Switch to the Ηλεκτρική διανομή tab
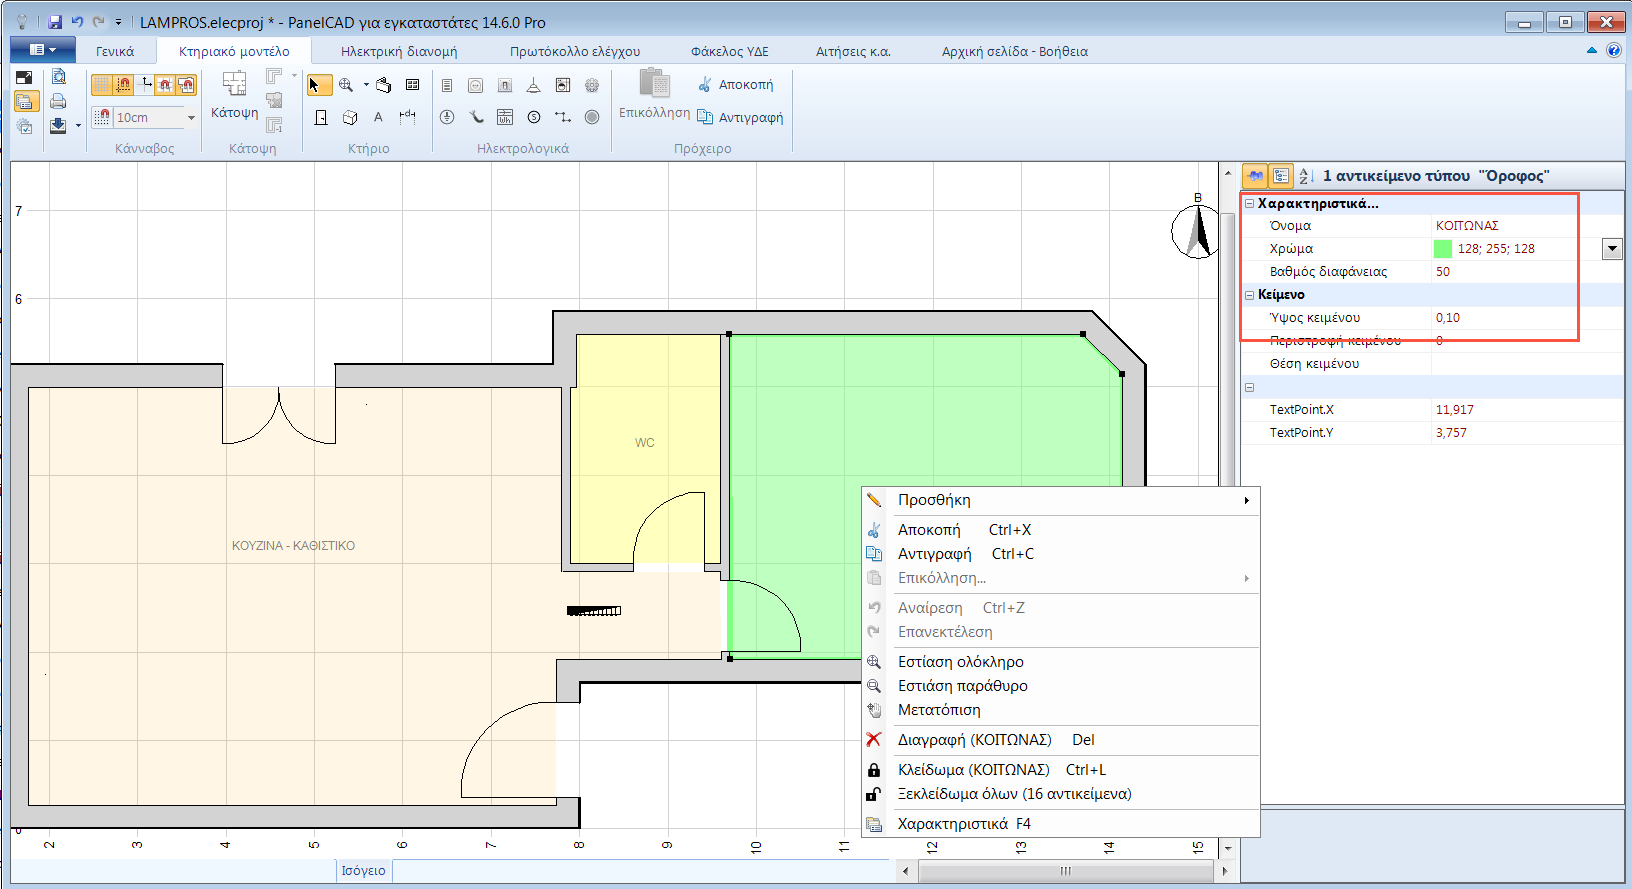1632x889 pixels. [x=398, y=51]
